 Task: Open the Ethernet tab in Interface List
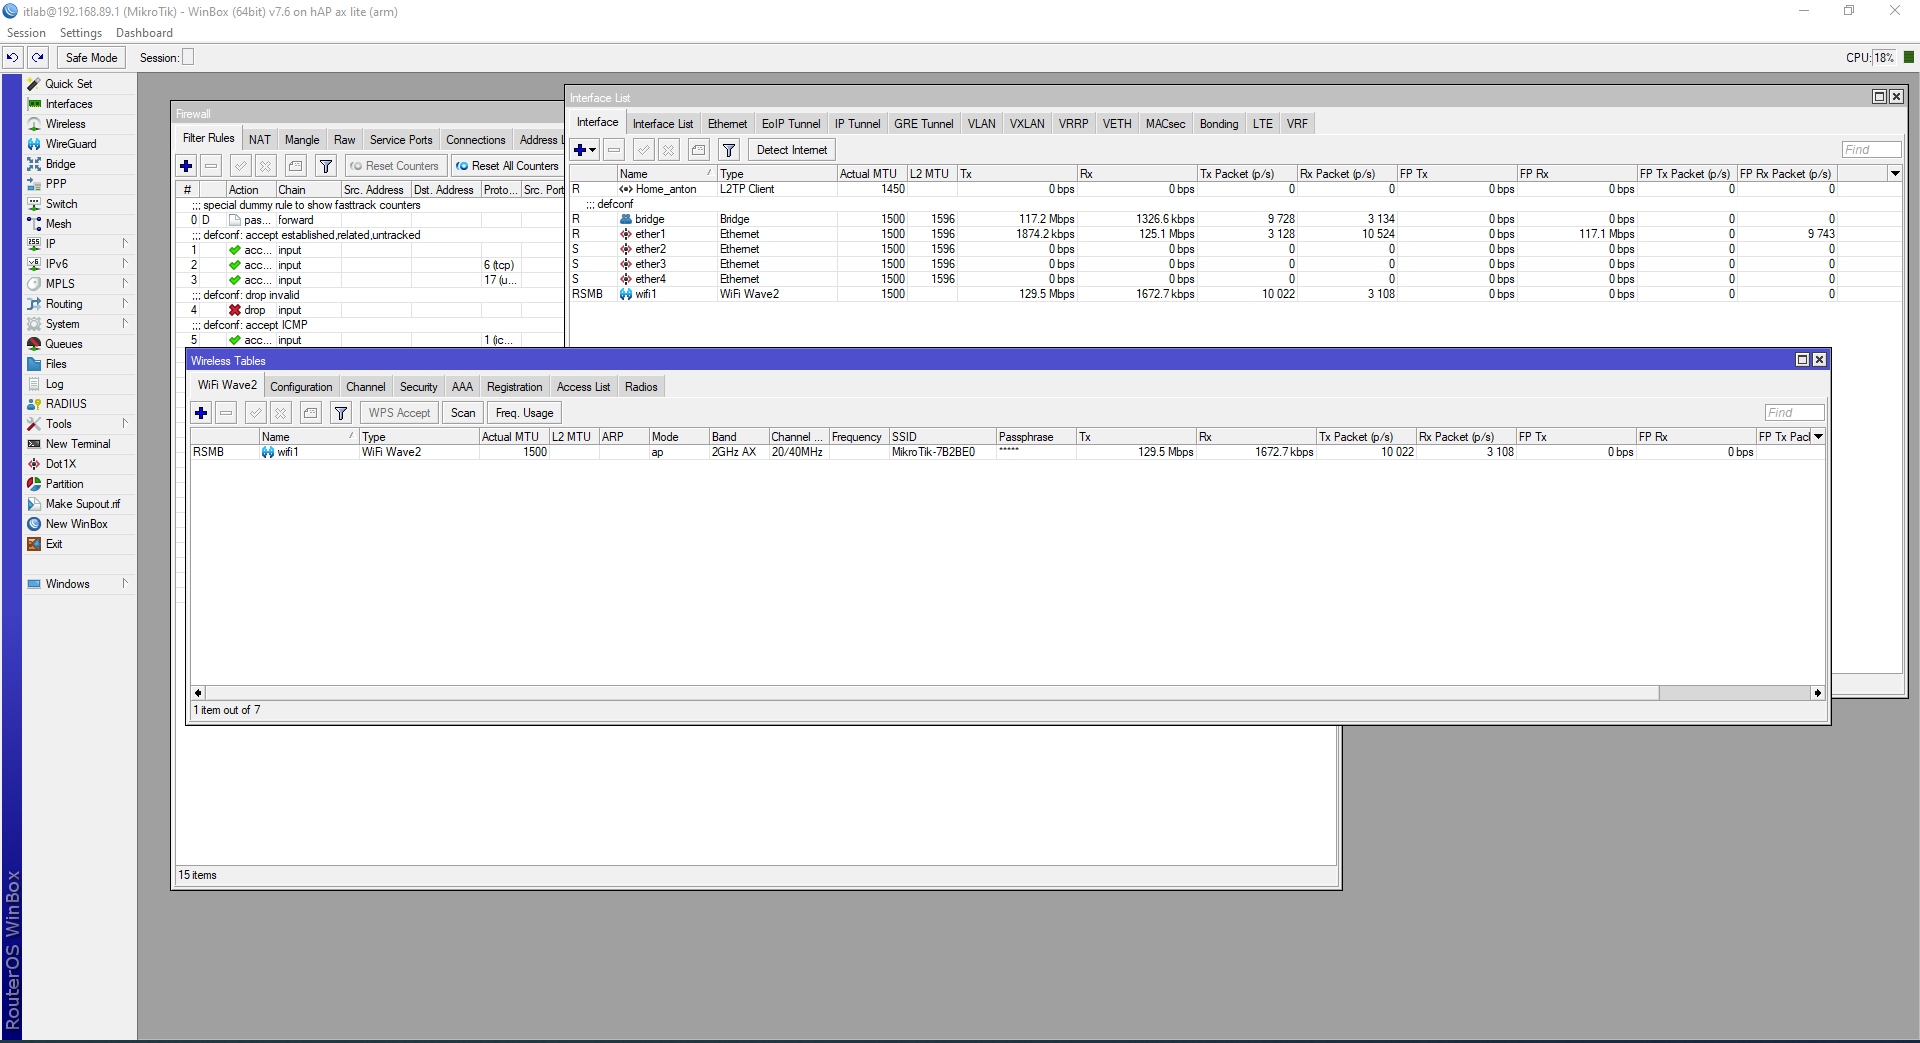tap(727, 124)
